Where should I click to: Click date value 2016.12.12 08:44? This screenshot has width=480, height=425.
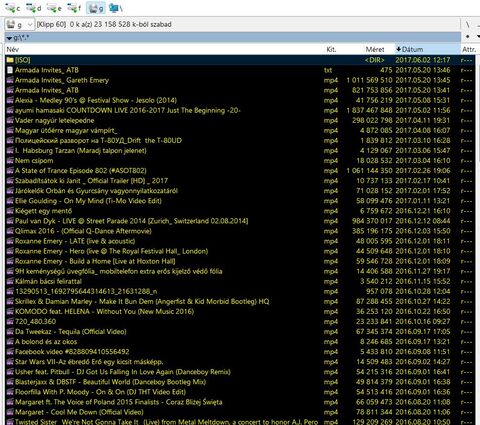tap(423, 221)
